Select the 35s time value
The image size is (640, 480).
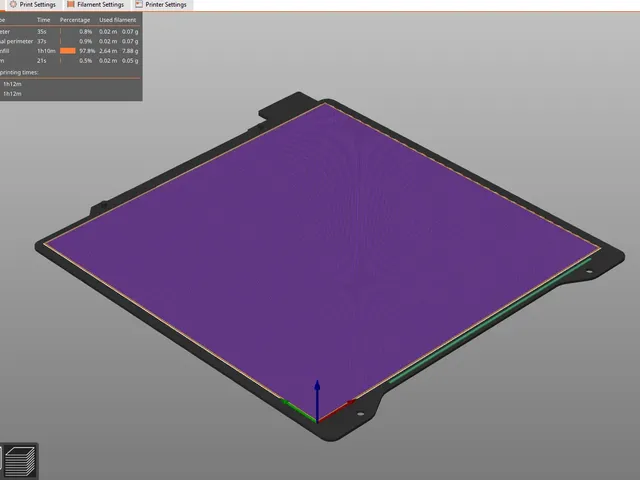pyautogui.click(x=42, y=31)
